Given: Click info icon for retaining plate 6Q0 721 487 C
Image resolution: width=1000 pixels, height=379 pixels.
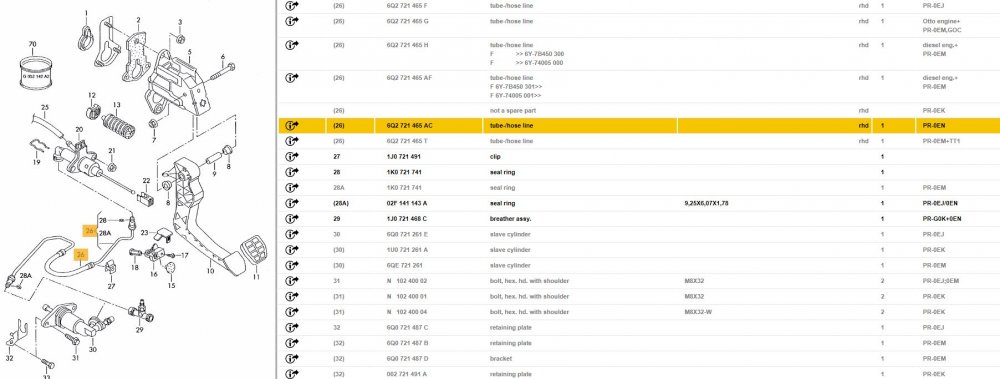Looking at the screenshot, I should (x=292, y=327).
